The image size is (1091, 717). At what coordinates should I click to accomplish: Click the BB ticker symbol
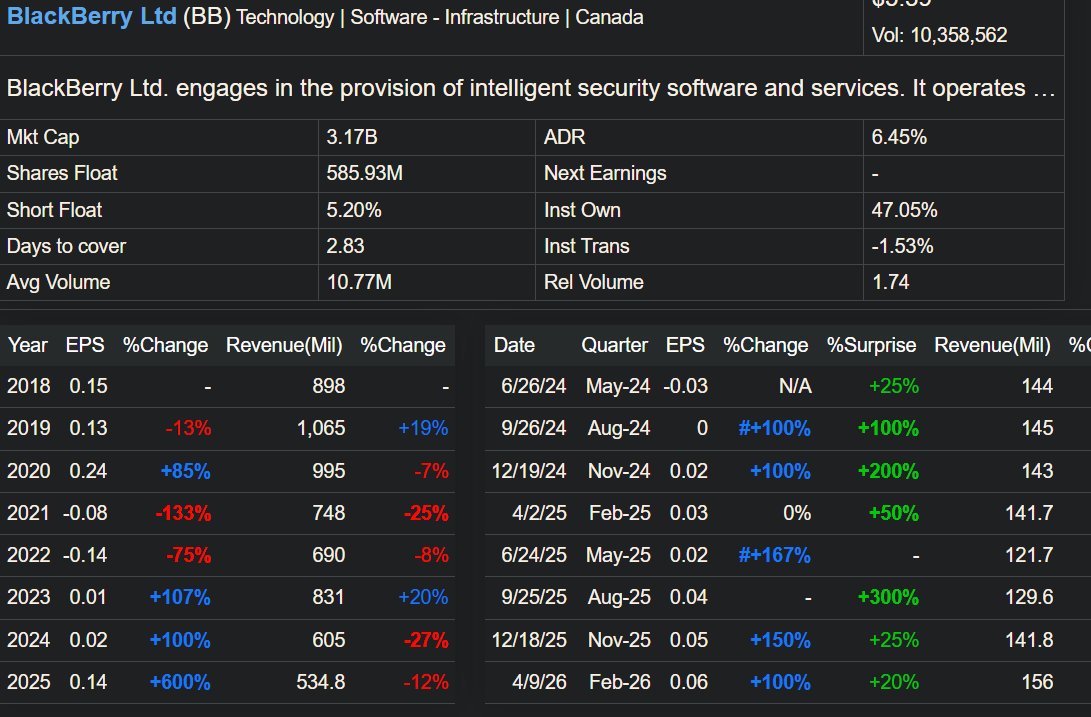[207, 16]
